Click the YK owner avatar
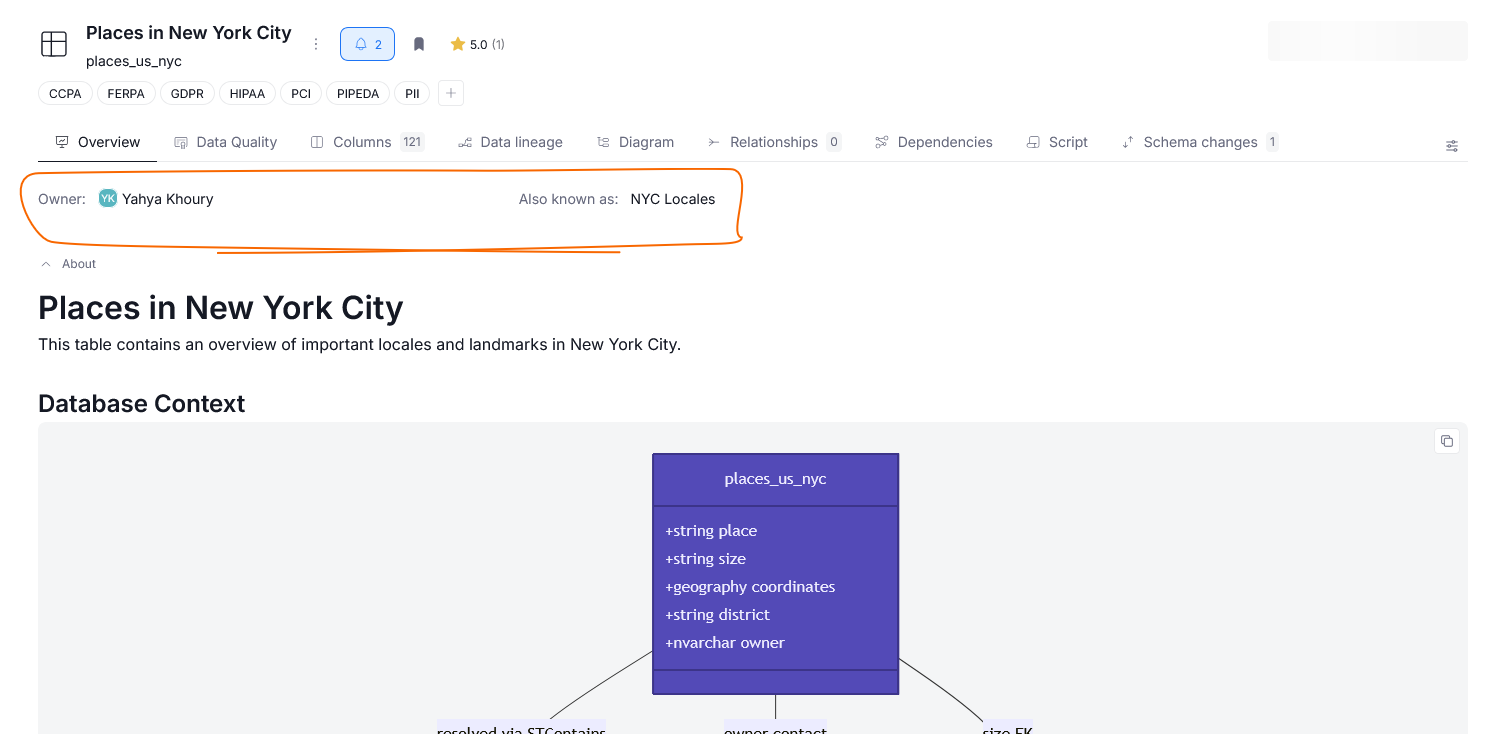This screenshot has width=1502, height=734. 108,198
